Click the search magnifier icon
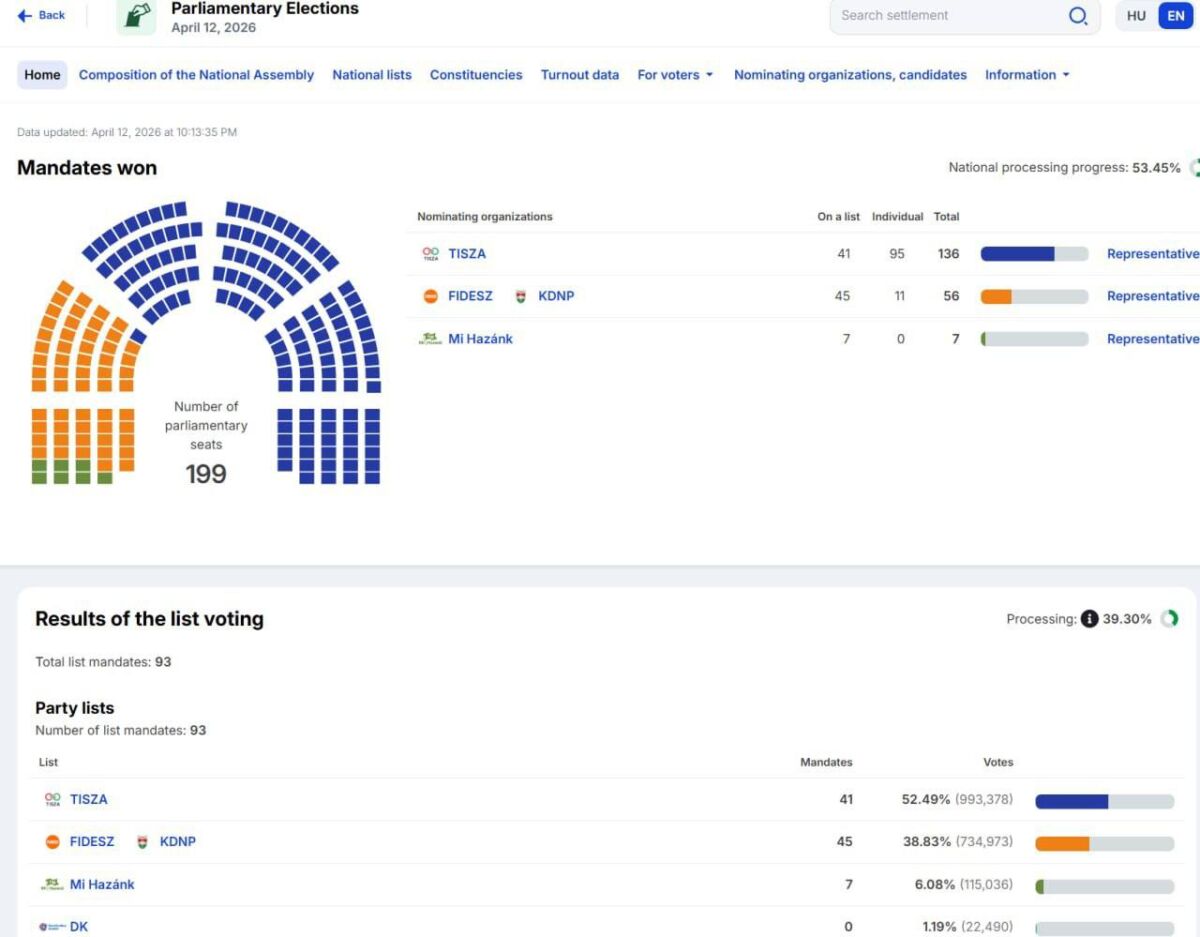The height and width of the screenshot is (937, 1200). click(1077, 16)
